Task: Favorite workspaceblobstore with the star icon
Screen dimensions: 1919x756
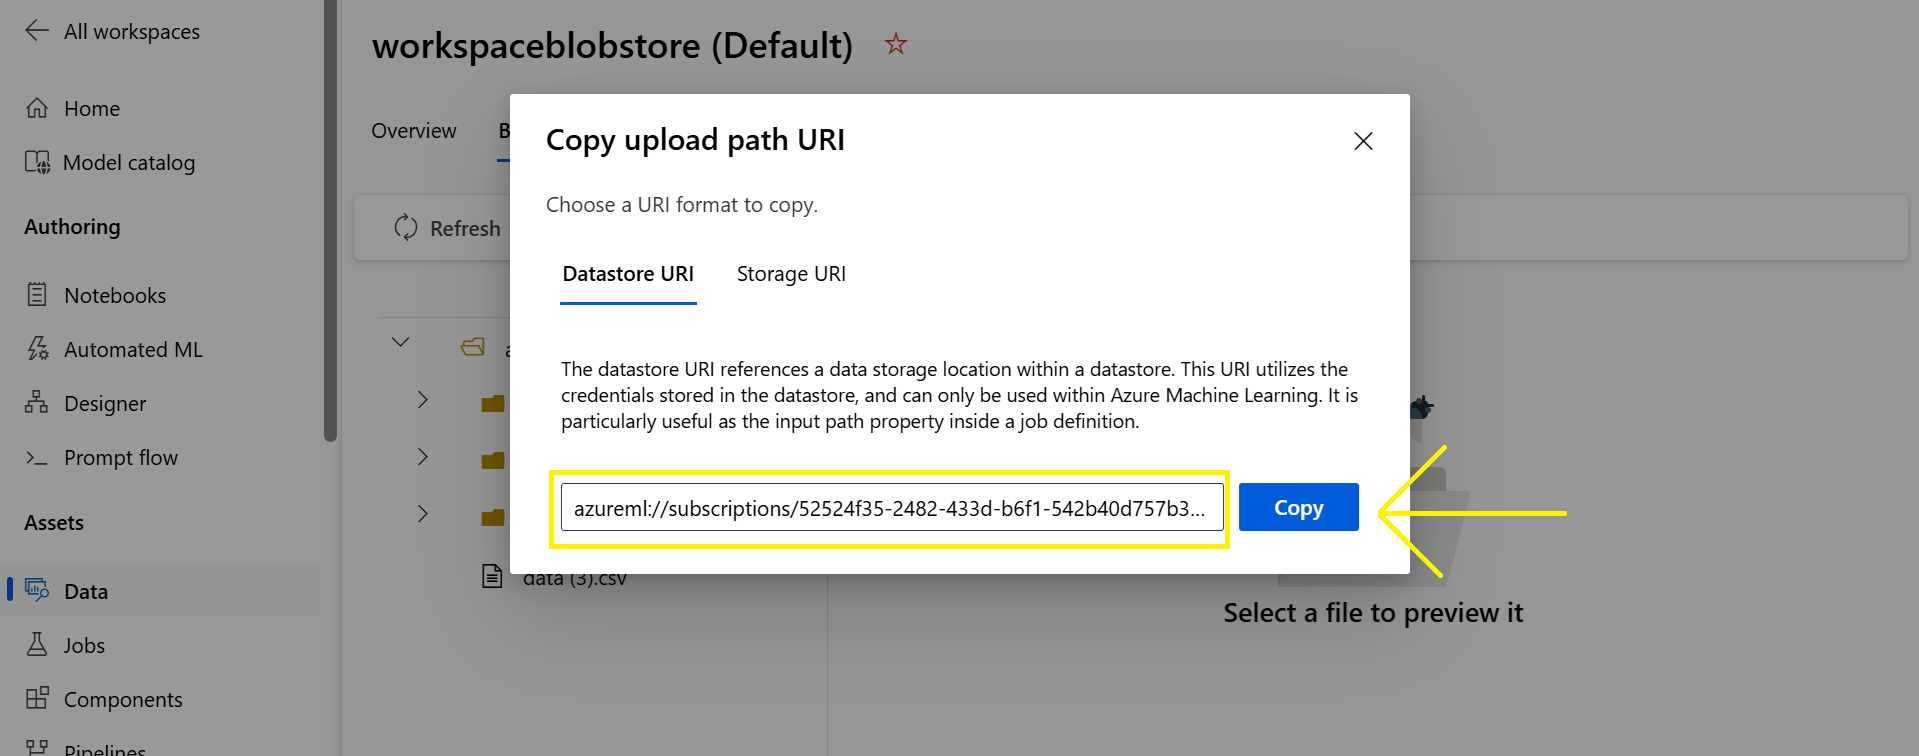Action: pos(896,44)
